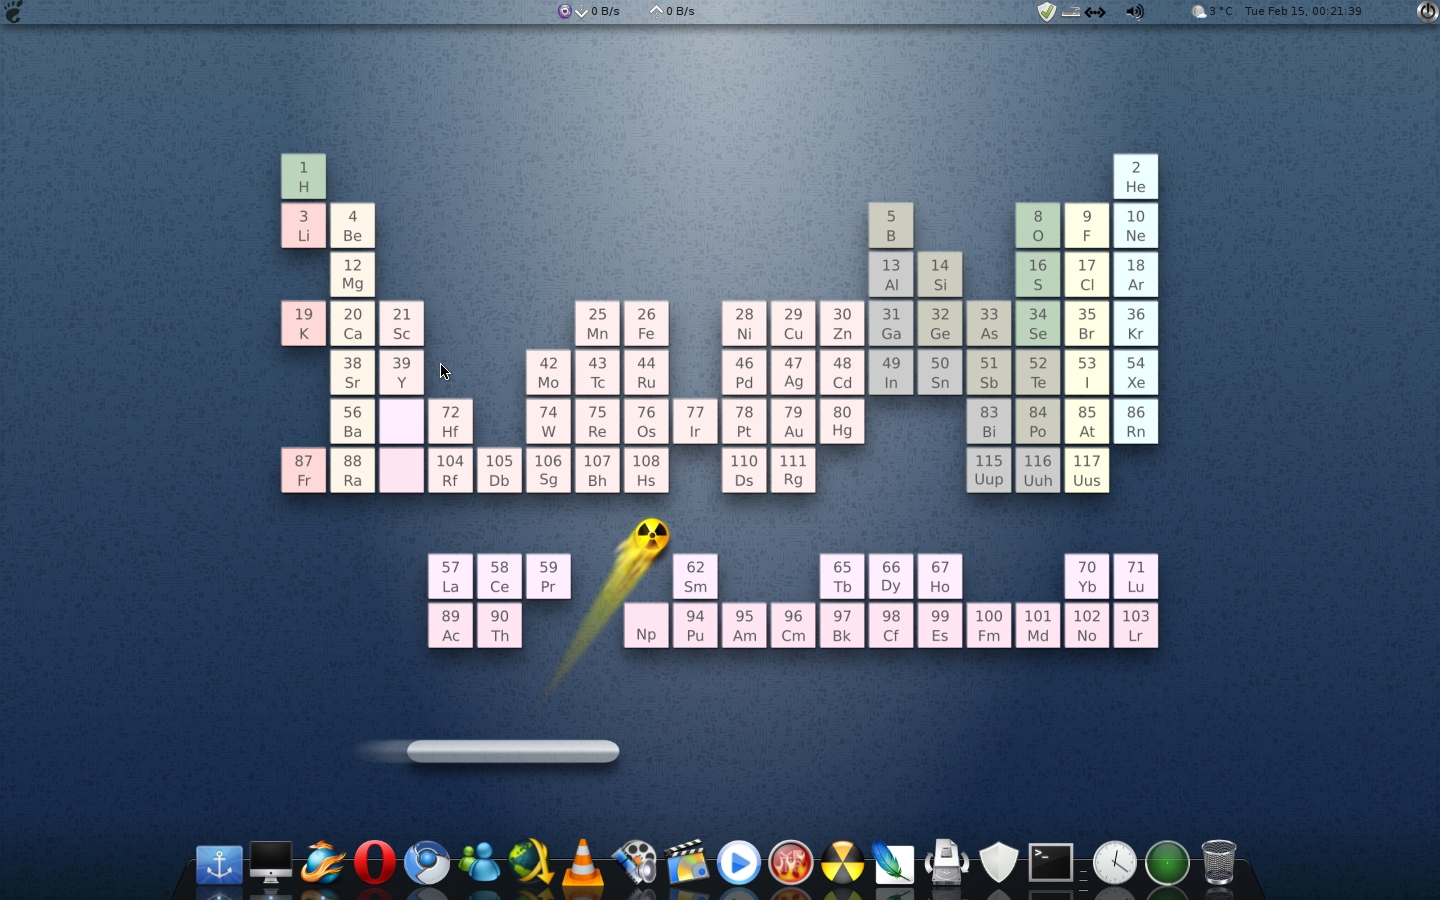Click the '94 Pu' plutonium tile

click(696, 626)
